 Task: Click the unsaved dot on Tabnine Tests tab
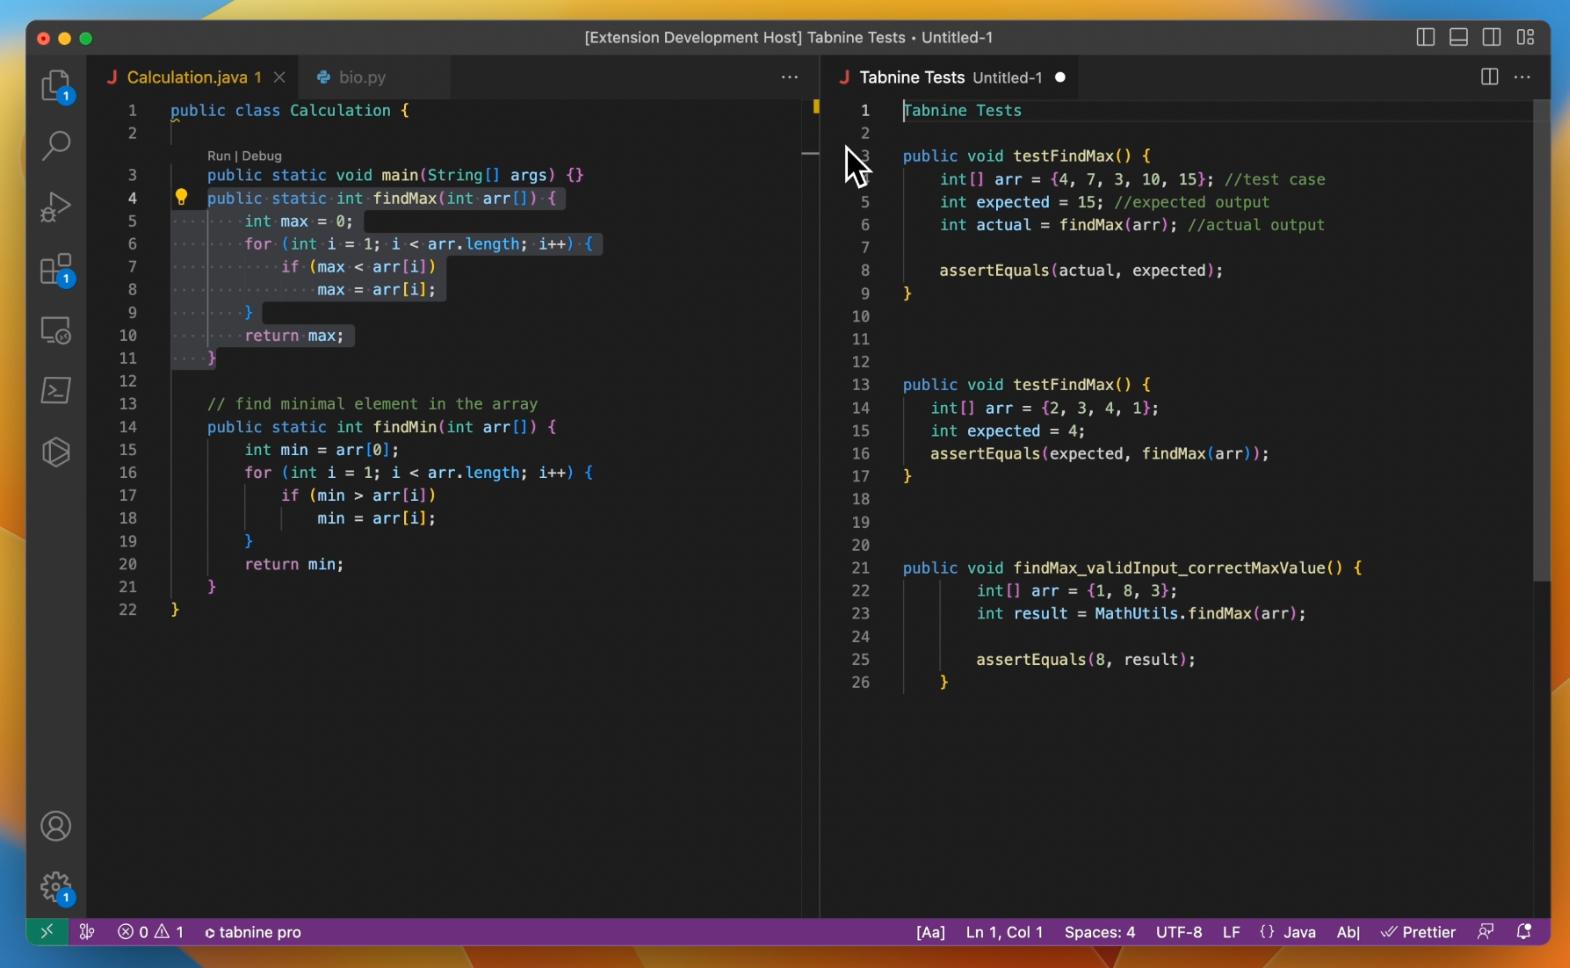coord(1060,77)
